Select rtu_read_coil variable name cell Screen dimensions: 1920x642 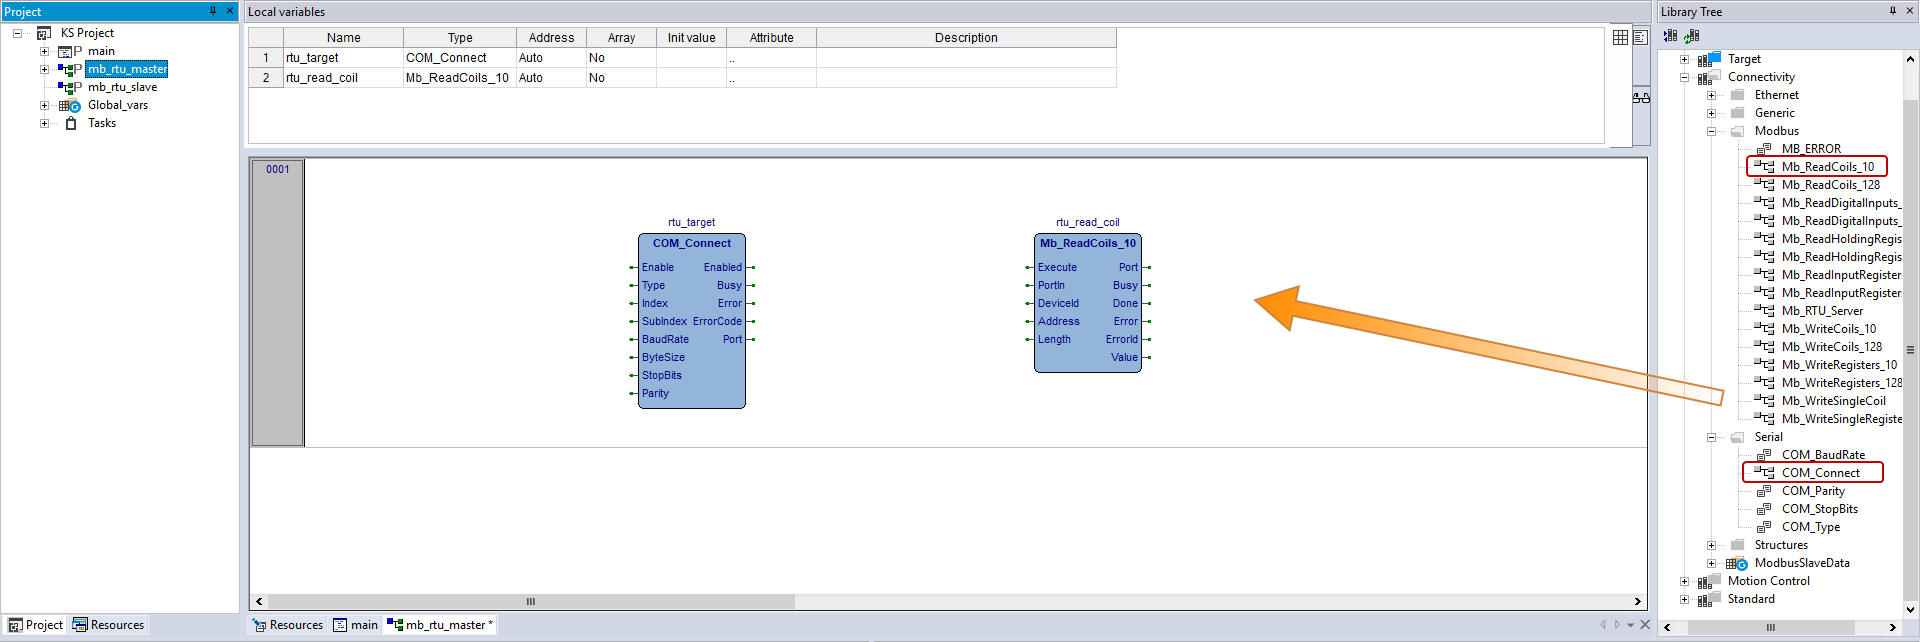tap(343, 78)
